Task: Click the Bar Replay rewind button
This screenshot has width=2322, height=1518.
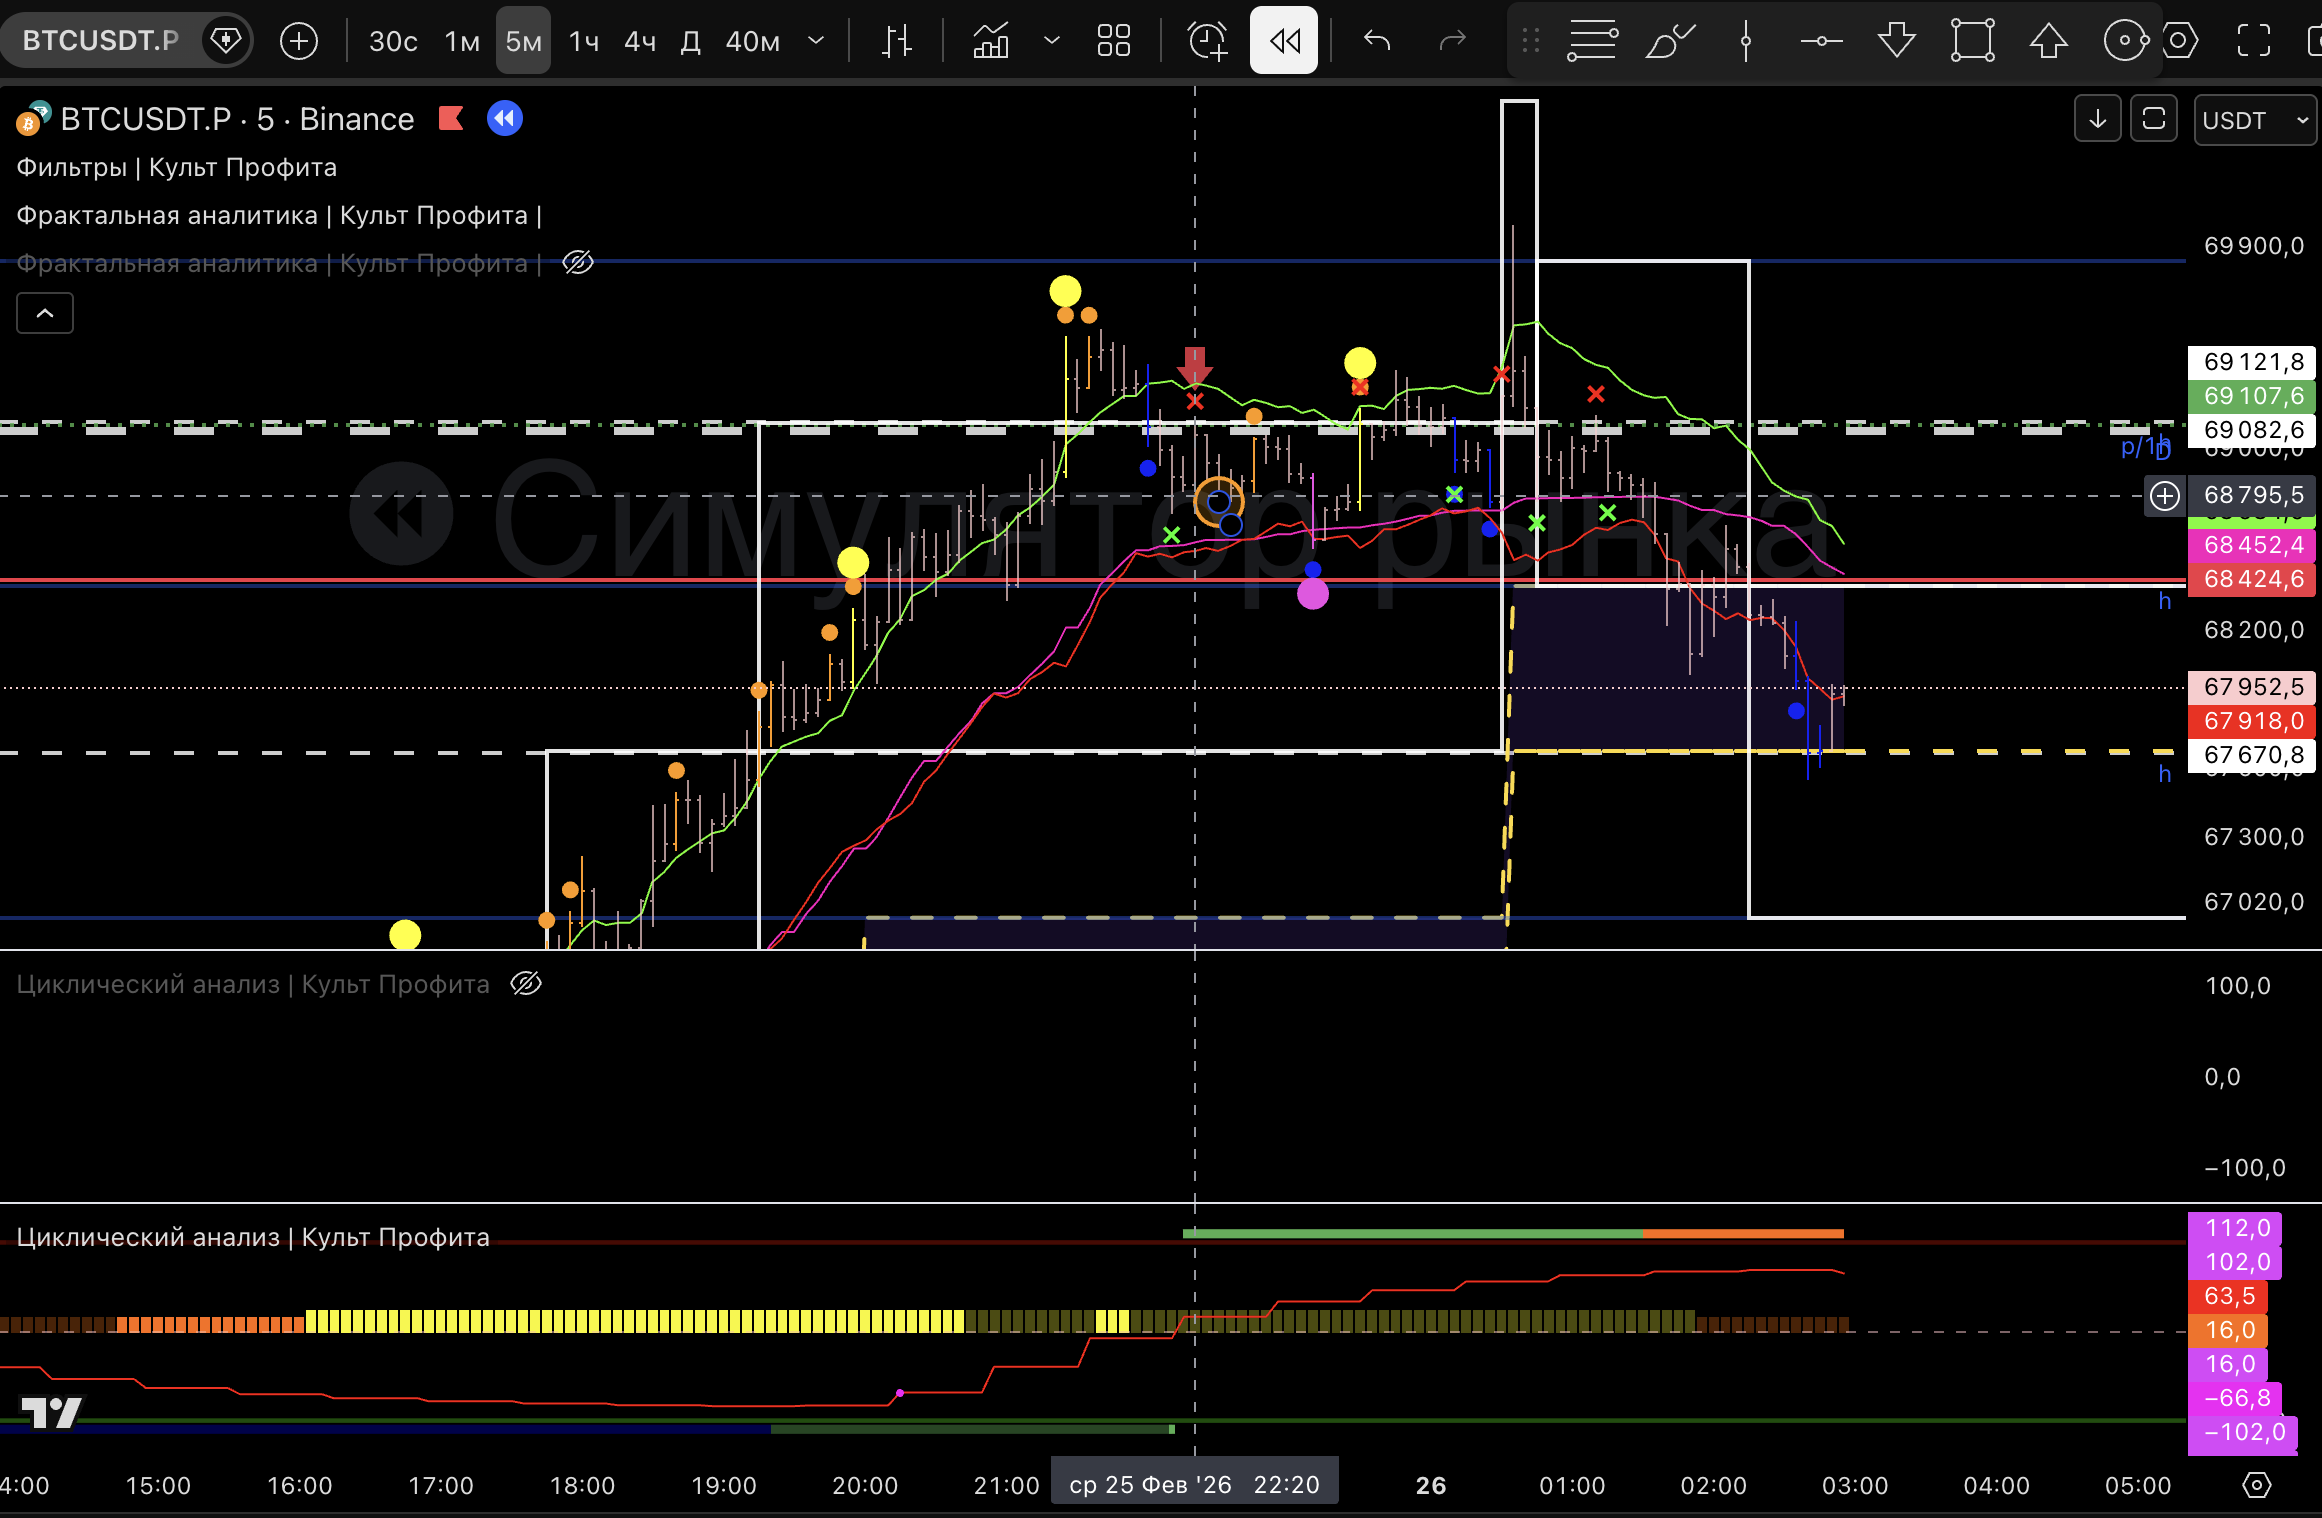Action: (x=1284, y=41)
